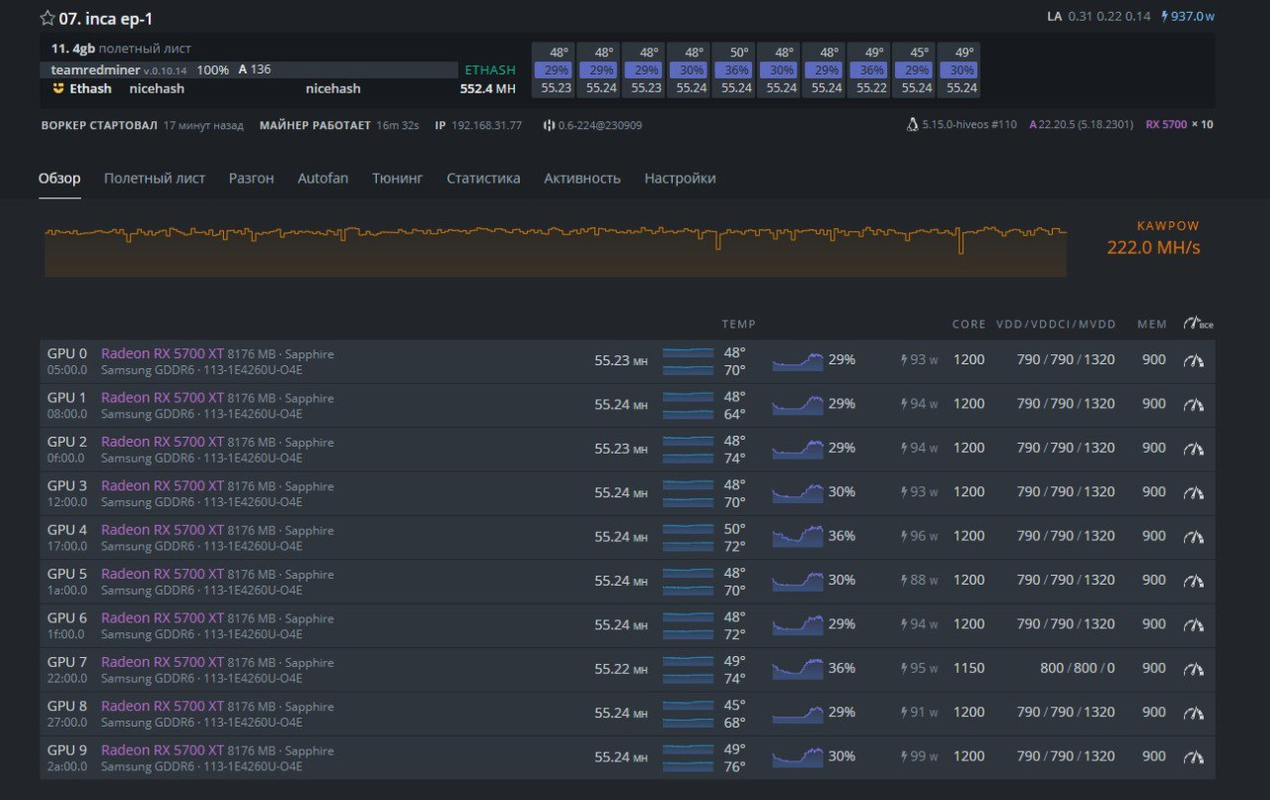Image resolution: width=1270 pixels, height=800 pixels.
Task: Click the Ethash wallet coin icon
Action: click(58, 88)
